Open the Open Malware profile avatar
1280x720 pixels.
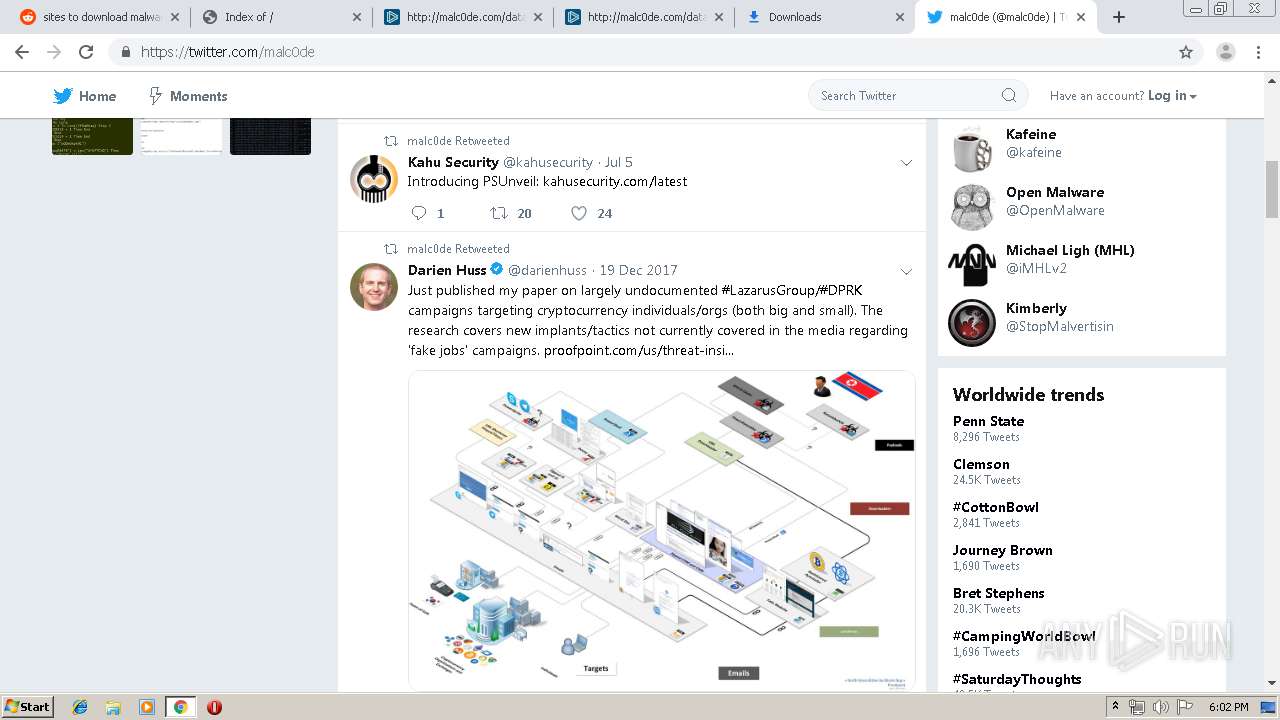(972, 208)
